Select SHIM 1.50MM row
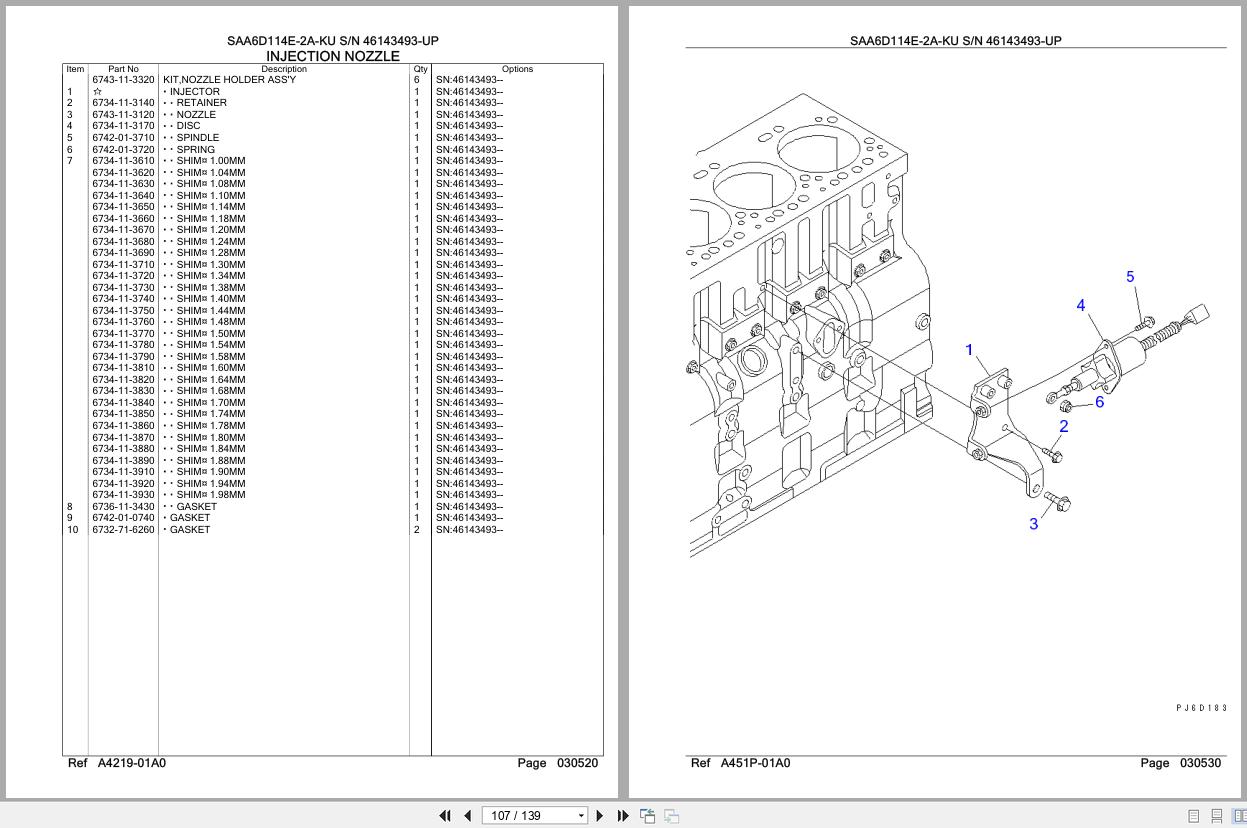The height and width of the screenshot is (828, 1247). tap(204, 334)
